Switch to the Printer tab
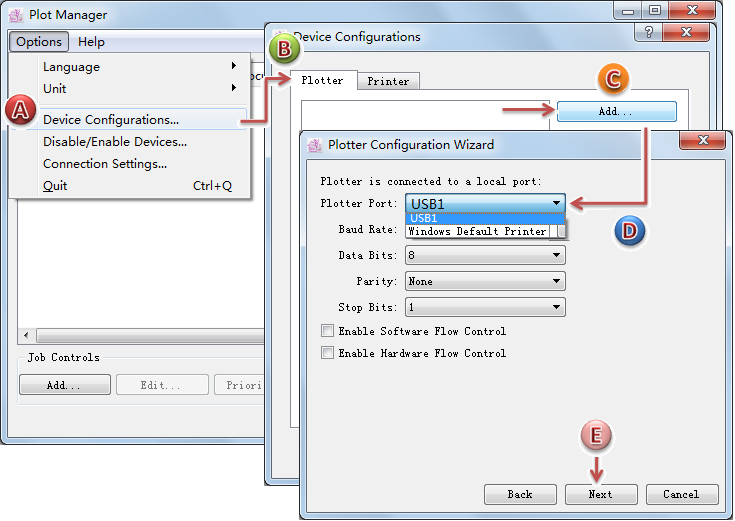 (x=387, y=81)
